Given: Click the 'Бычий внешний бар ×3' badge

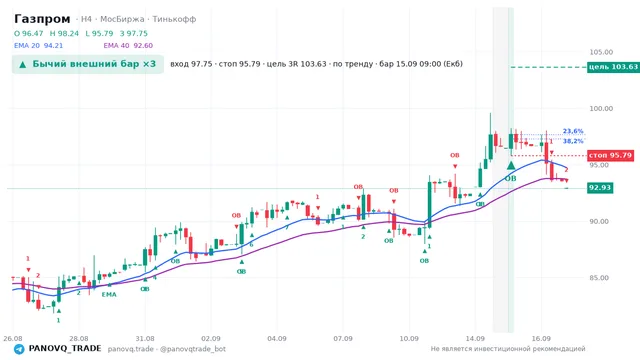Looking at the screenshot, I should pyautogui.click(x=88, y=64).
